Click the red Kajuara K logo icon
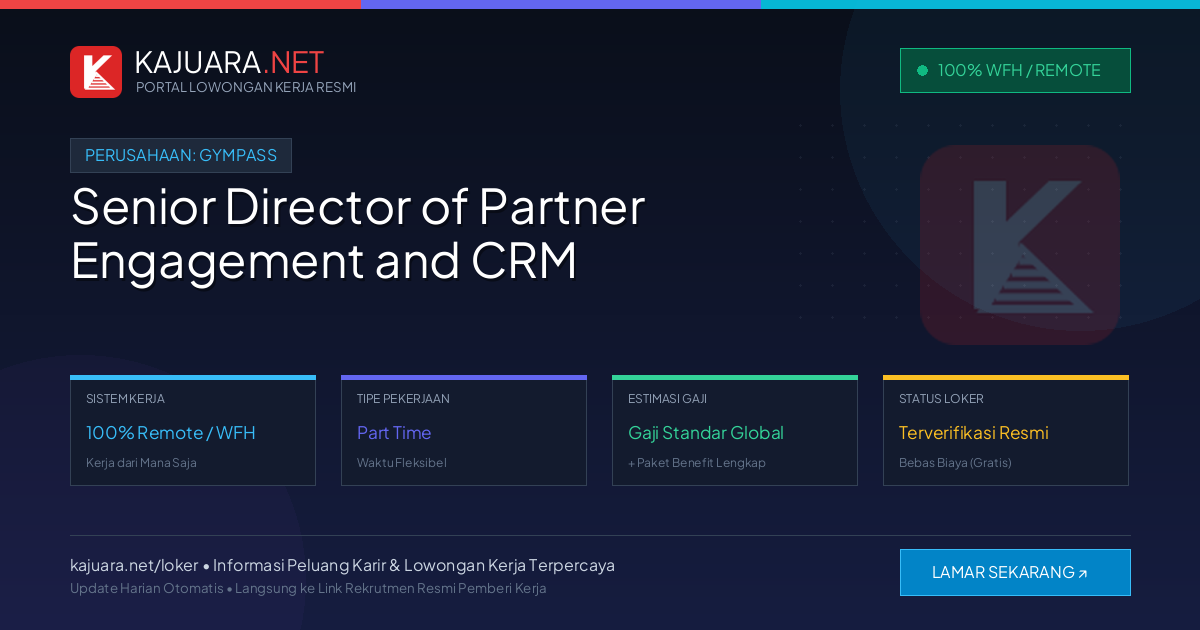Image resolution: width=1200 pixels, height=630 pixels. (x=96, y=72)
